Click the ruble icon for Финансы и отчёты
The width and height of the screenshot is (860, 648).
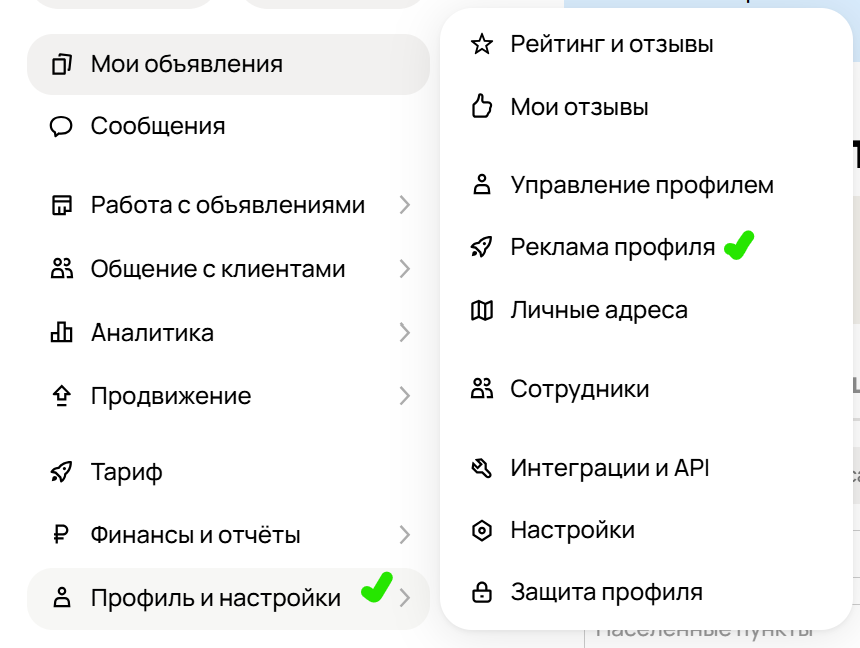(62, 535)
